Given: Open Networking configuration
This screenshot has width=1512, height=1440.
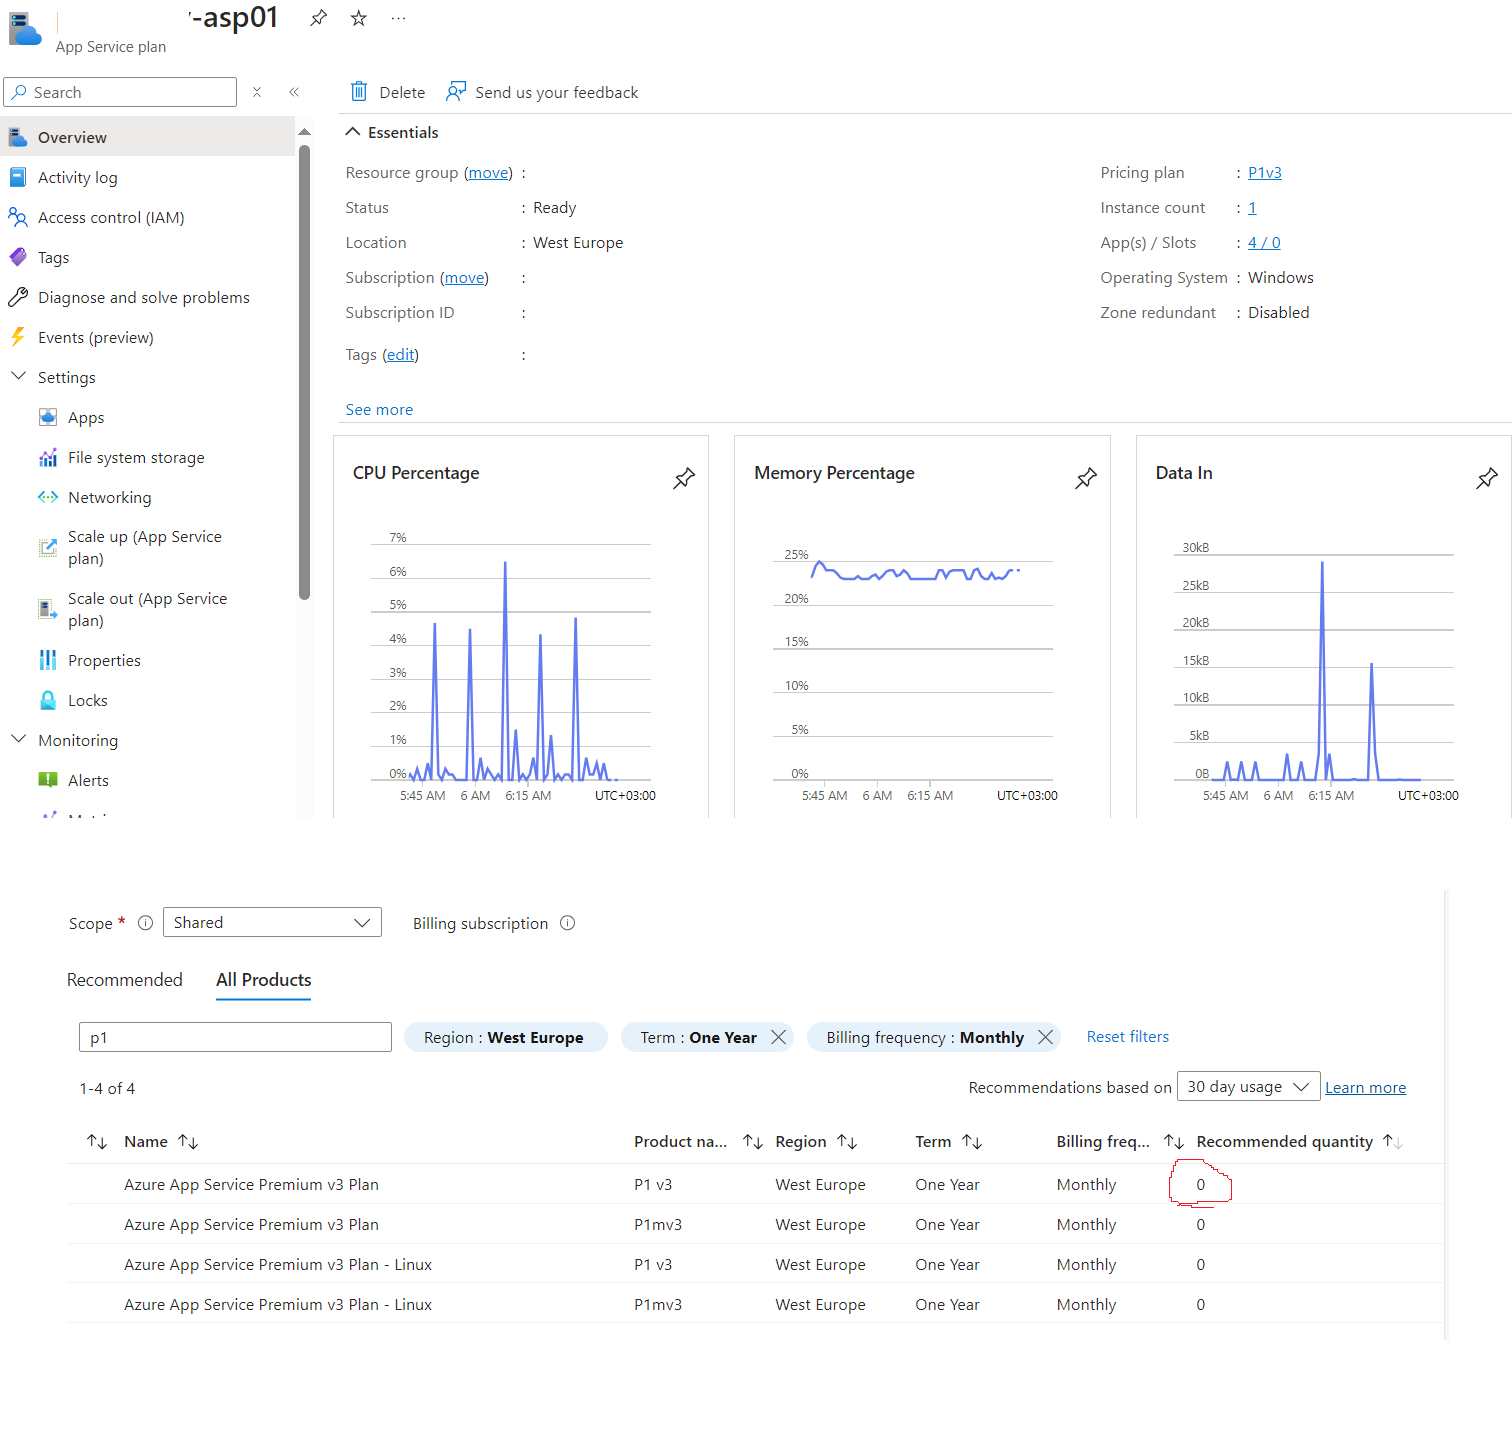Looking at the screenshot, I should (109, 497).
